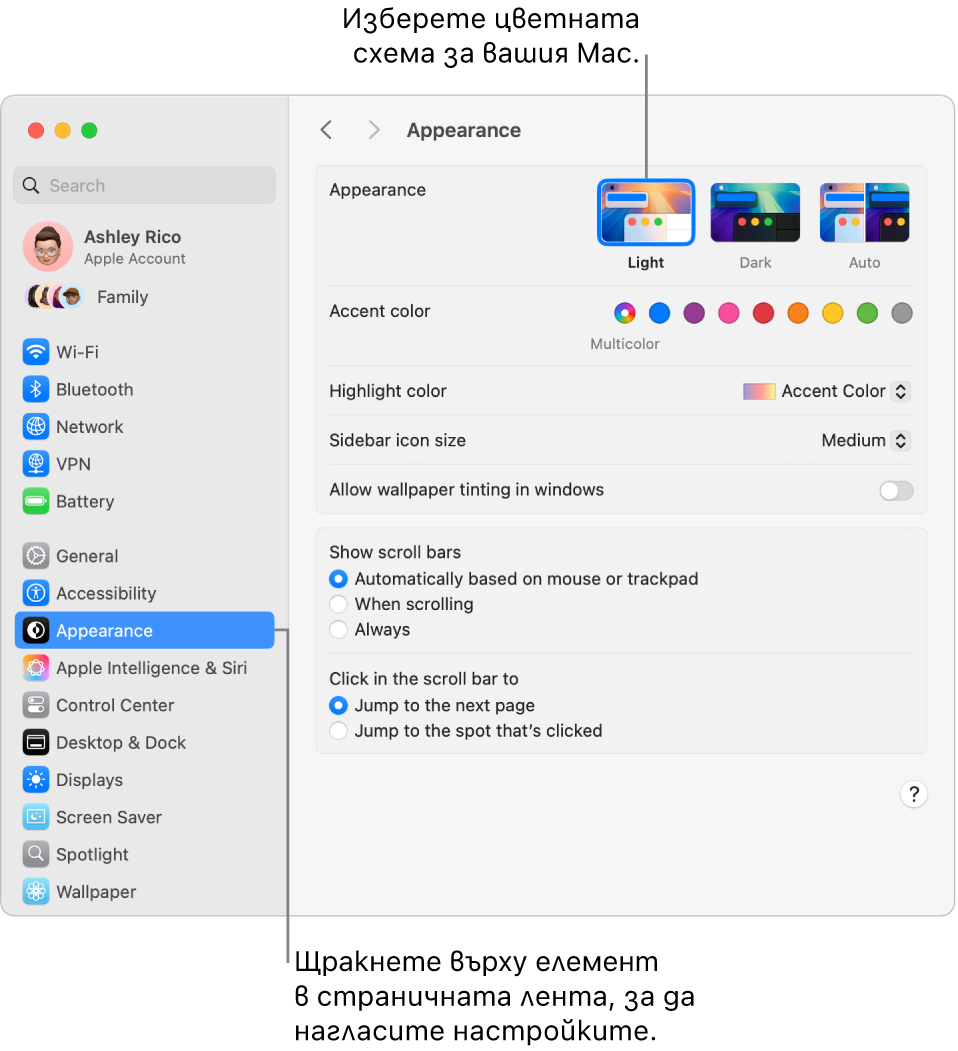The width and height of the screenshot is (958, 1051).
Task: Open the Battery sidebar entry
Action: [144, 501]
